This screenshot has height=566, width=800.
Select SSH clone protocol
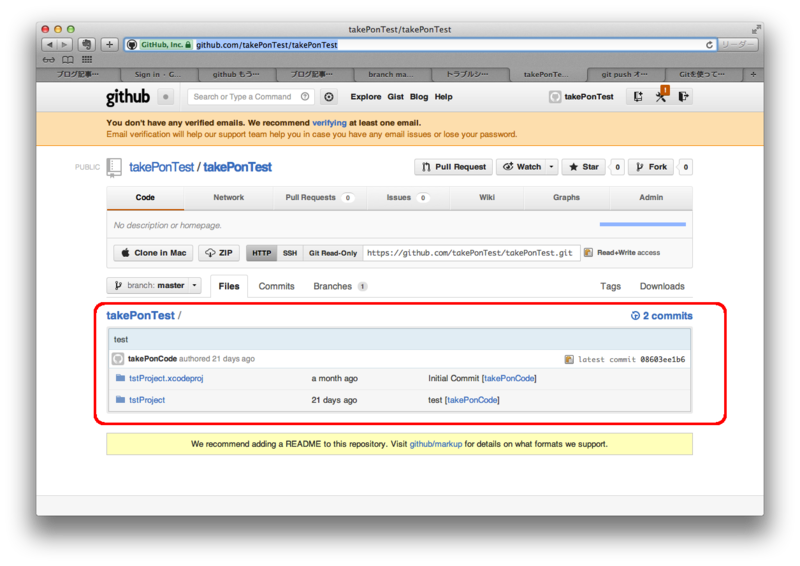point(290,253)
